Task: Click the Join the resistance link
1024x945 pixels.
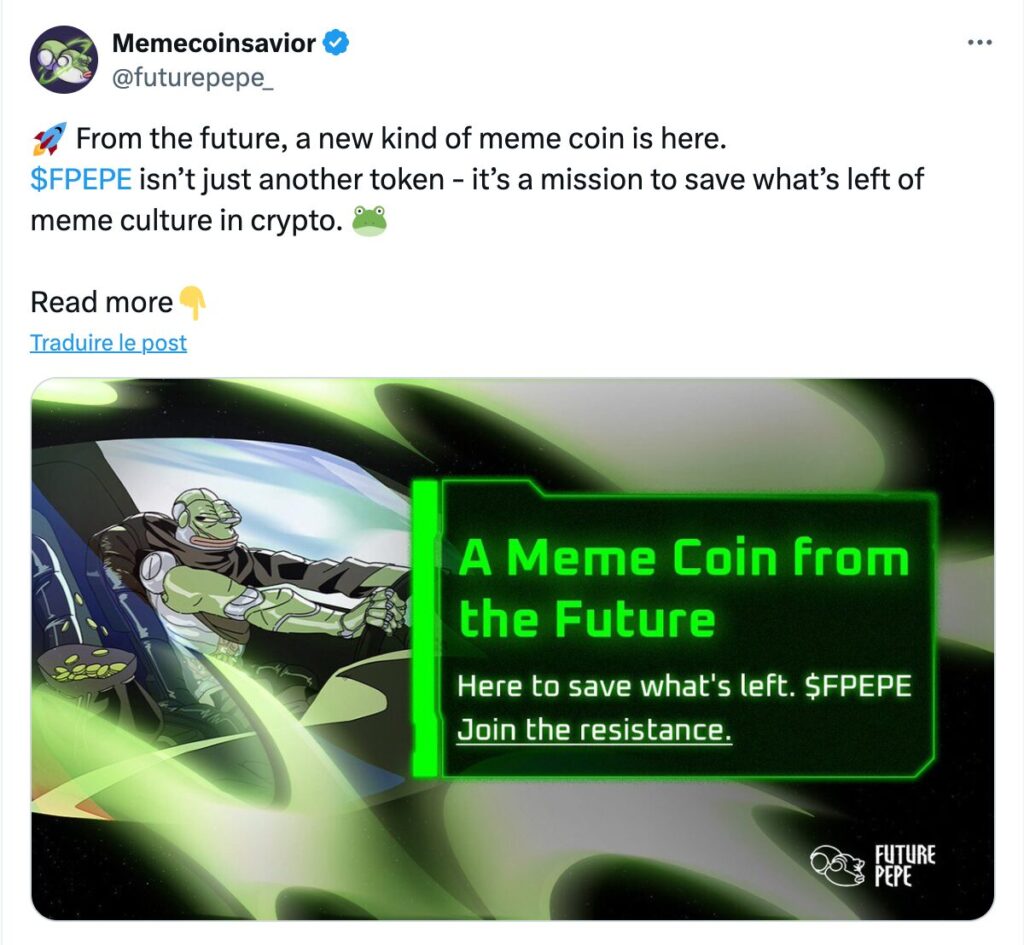Action: click(594, 729)
